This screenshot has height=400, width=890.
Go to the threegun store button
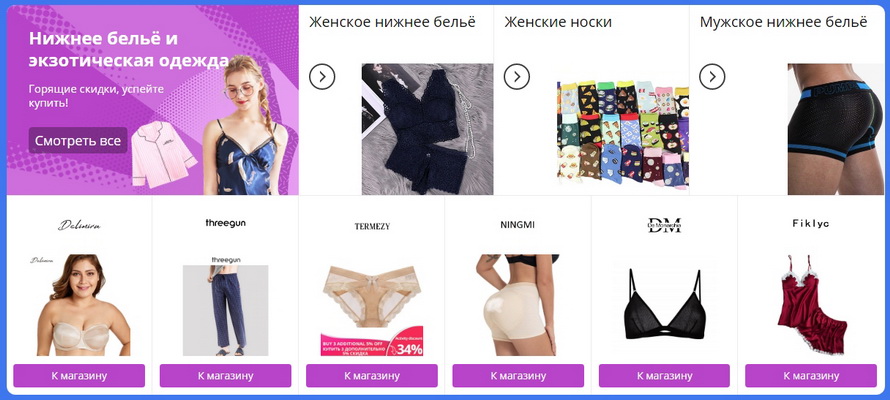[225, 376]
